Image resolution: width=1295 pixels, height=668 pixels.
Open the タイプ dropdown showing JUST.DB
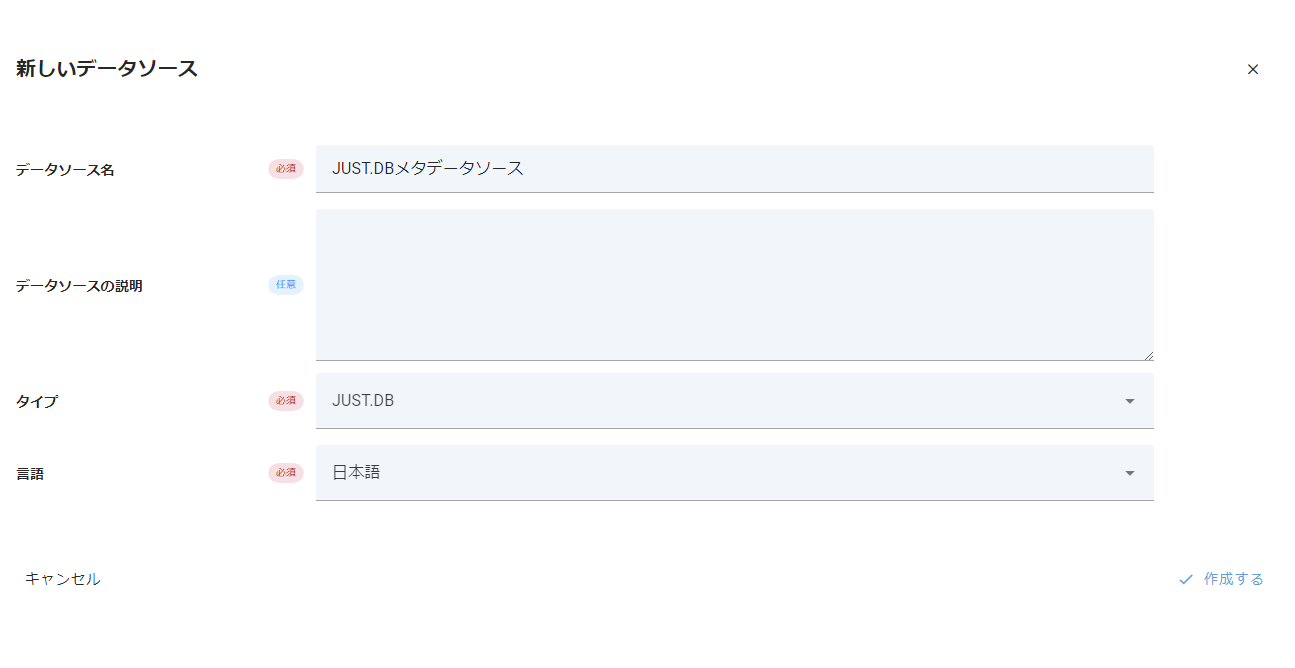(x=720, y=401)
